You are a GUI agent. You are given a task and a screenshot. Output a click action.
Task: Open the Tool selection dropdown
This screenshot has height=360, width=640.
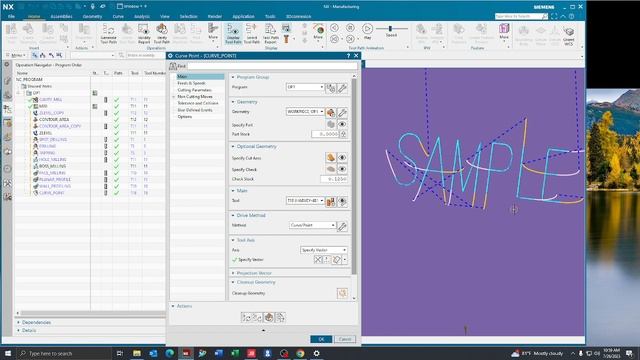(x=305, y=201)
